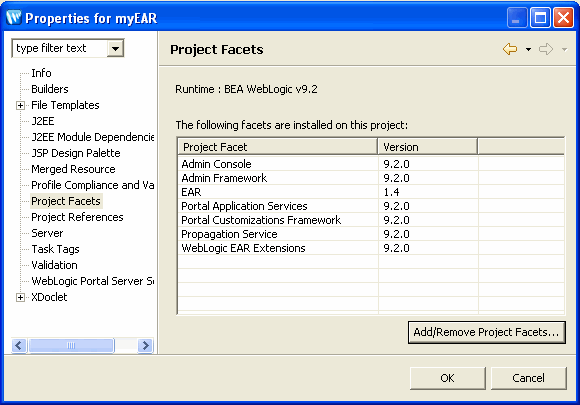Click the tree scrollbar left arrow

[19, 346]
